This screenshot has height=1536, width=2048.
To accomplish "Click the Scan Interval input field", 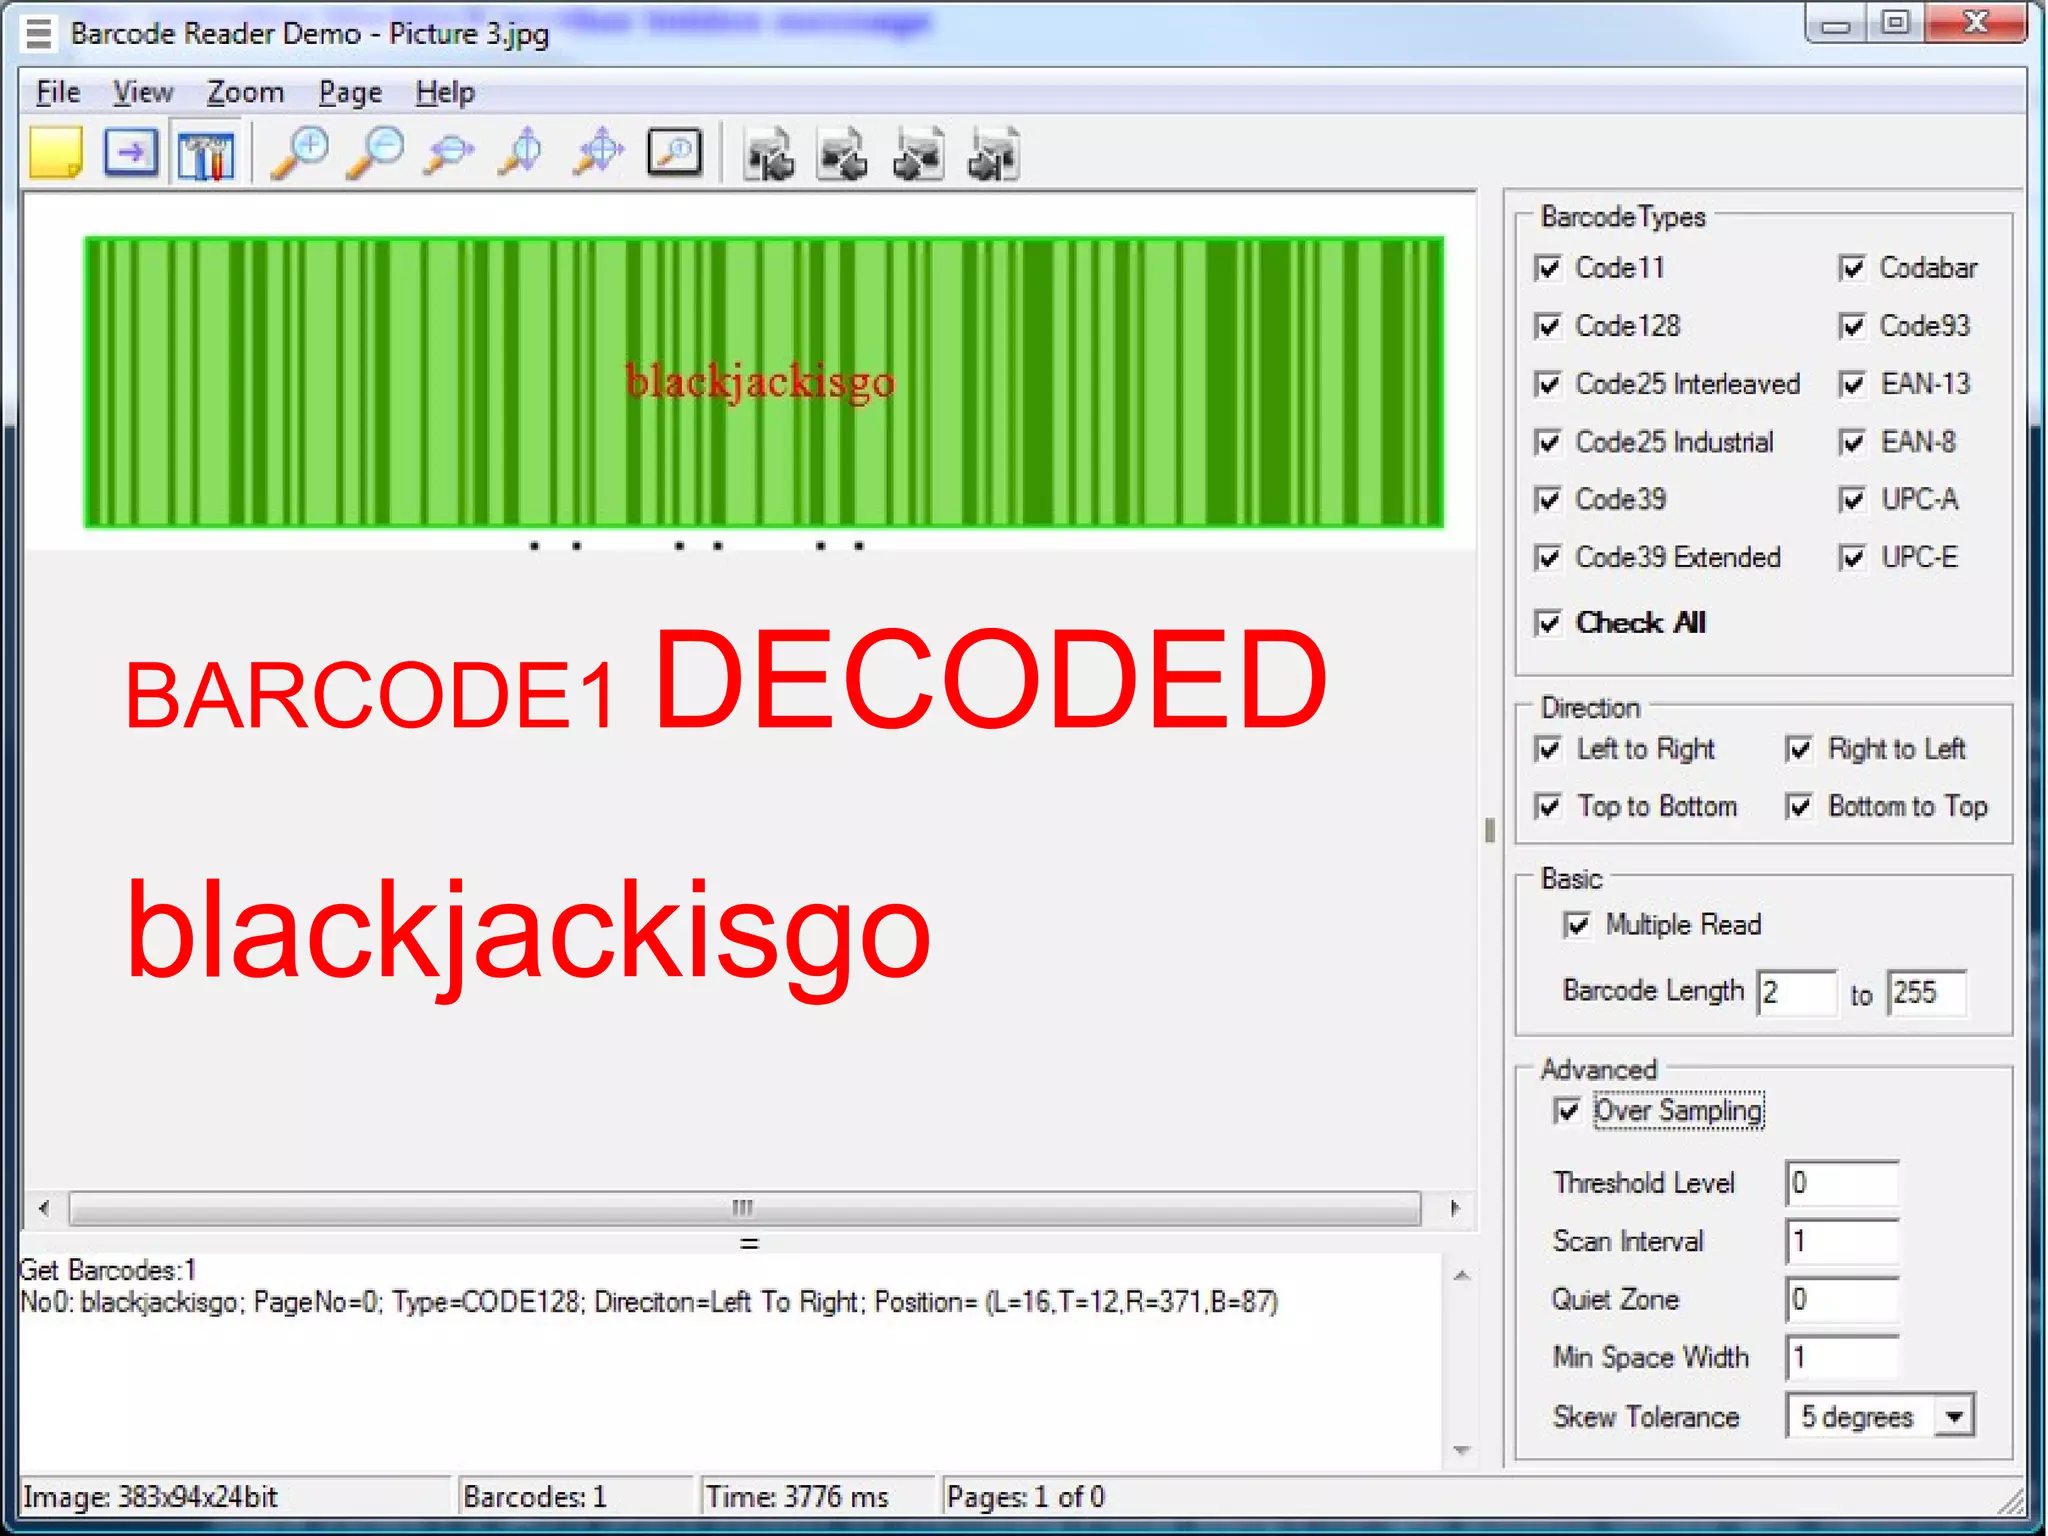I will pos(1842,1241).
